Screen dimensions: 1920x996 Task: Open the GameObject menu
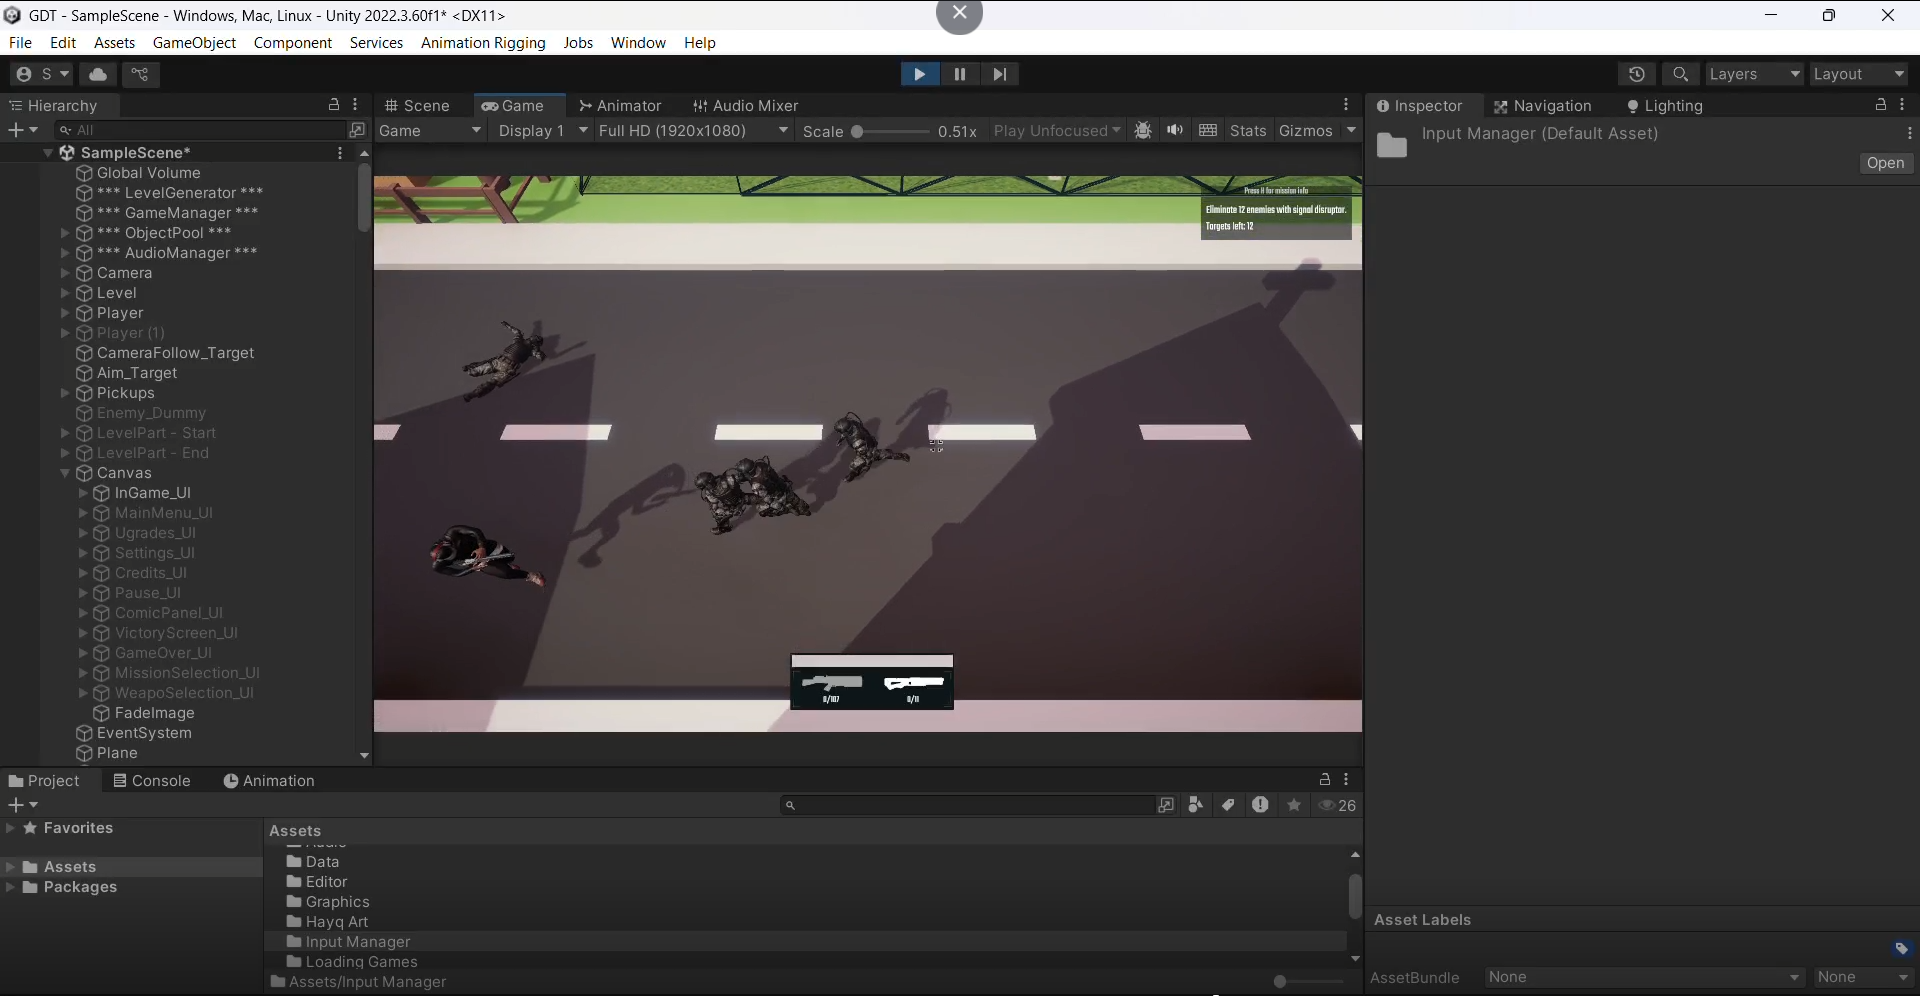194,43
